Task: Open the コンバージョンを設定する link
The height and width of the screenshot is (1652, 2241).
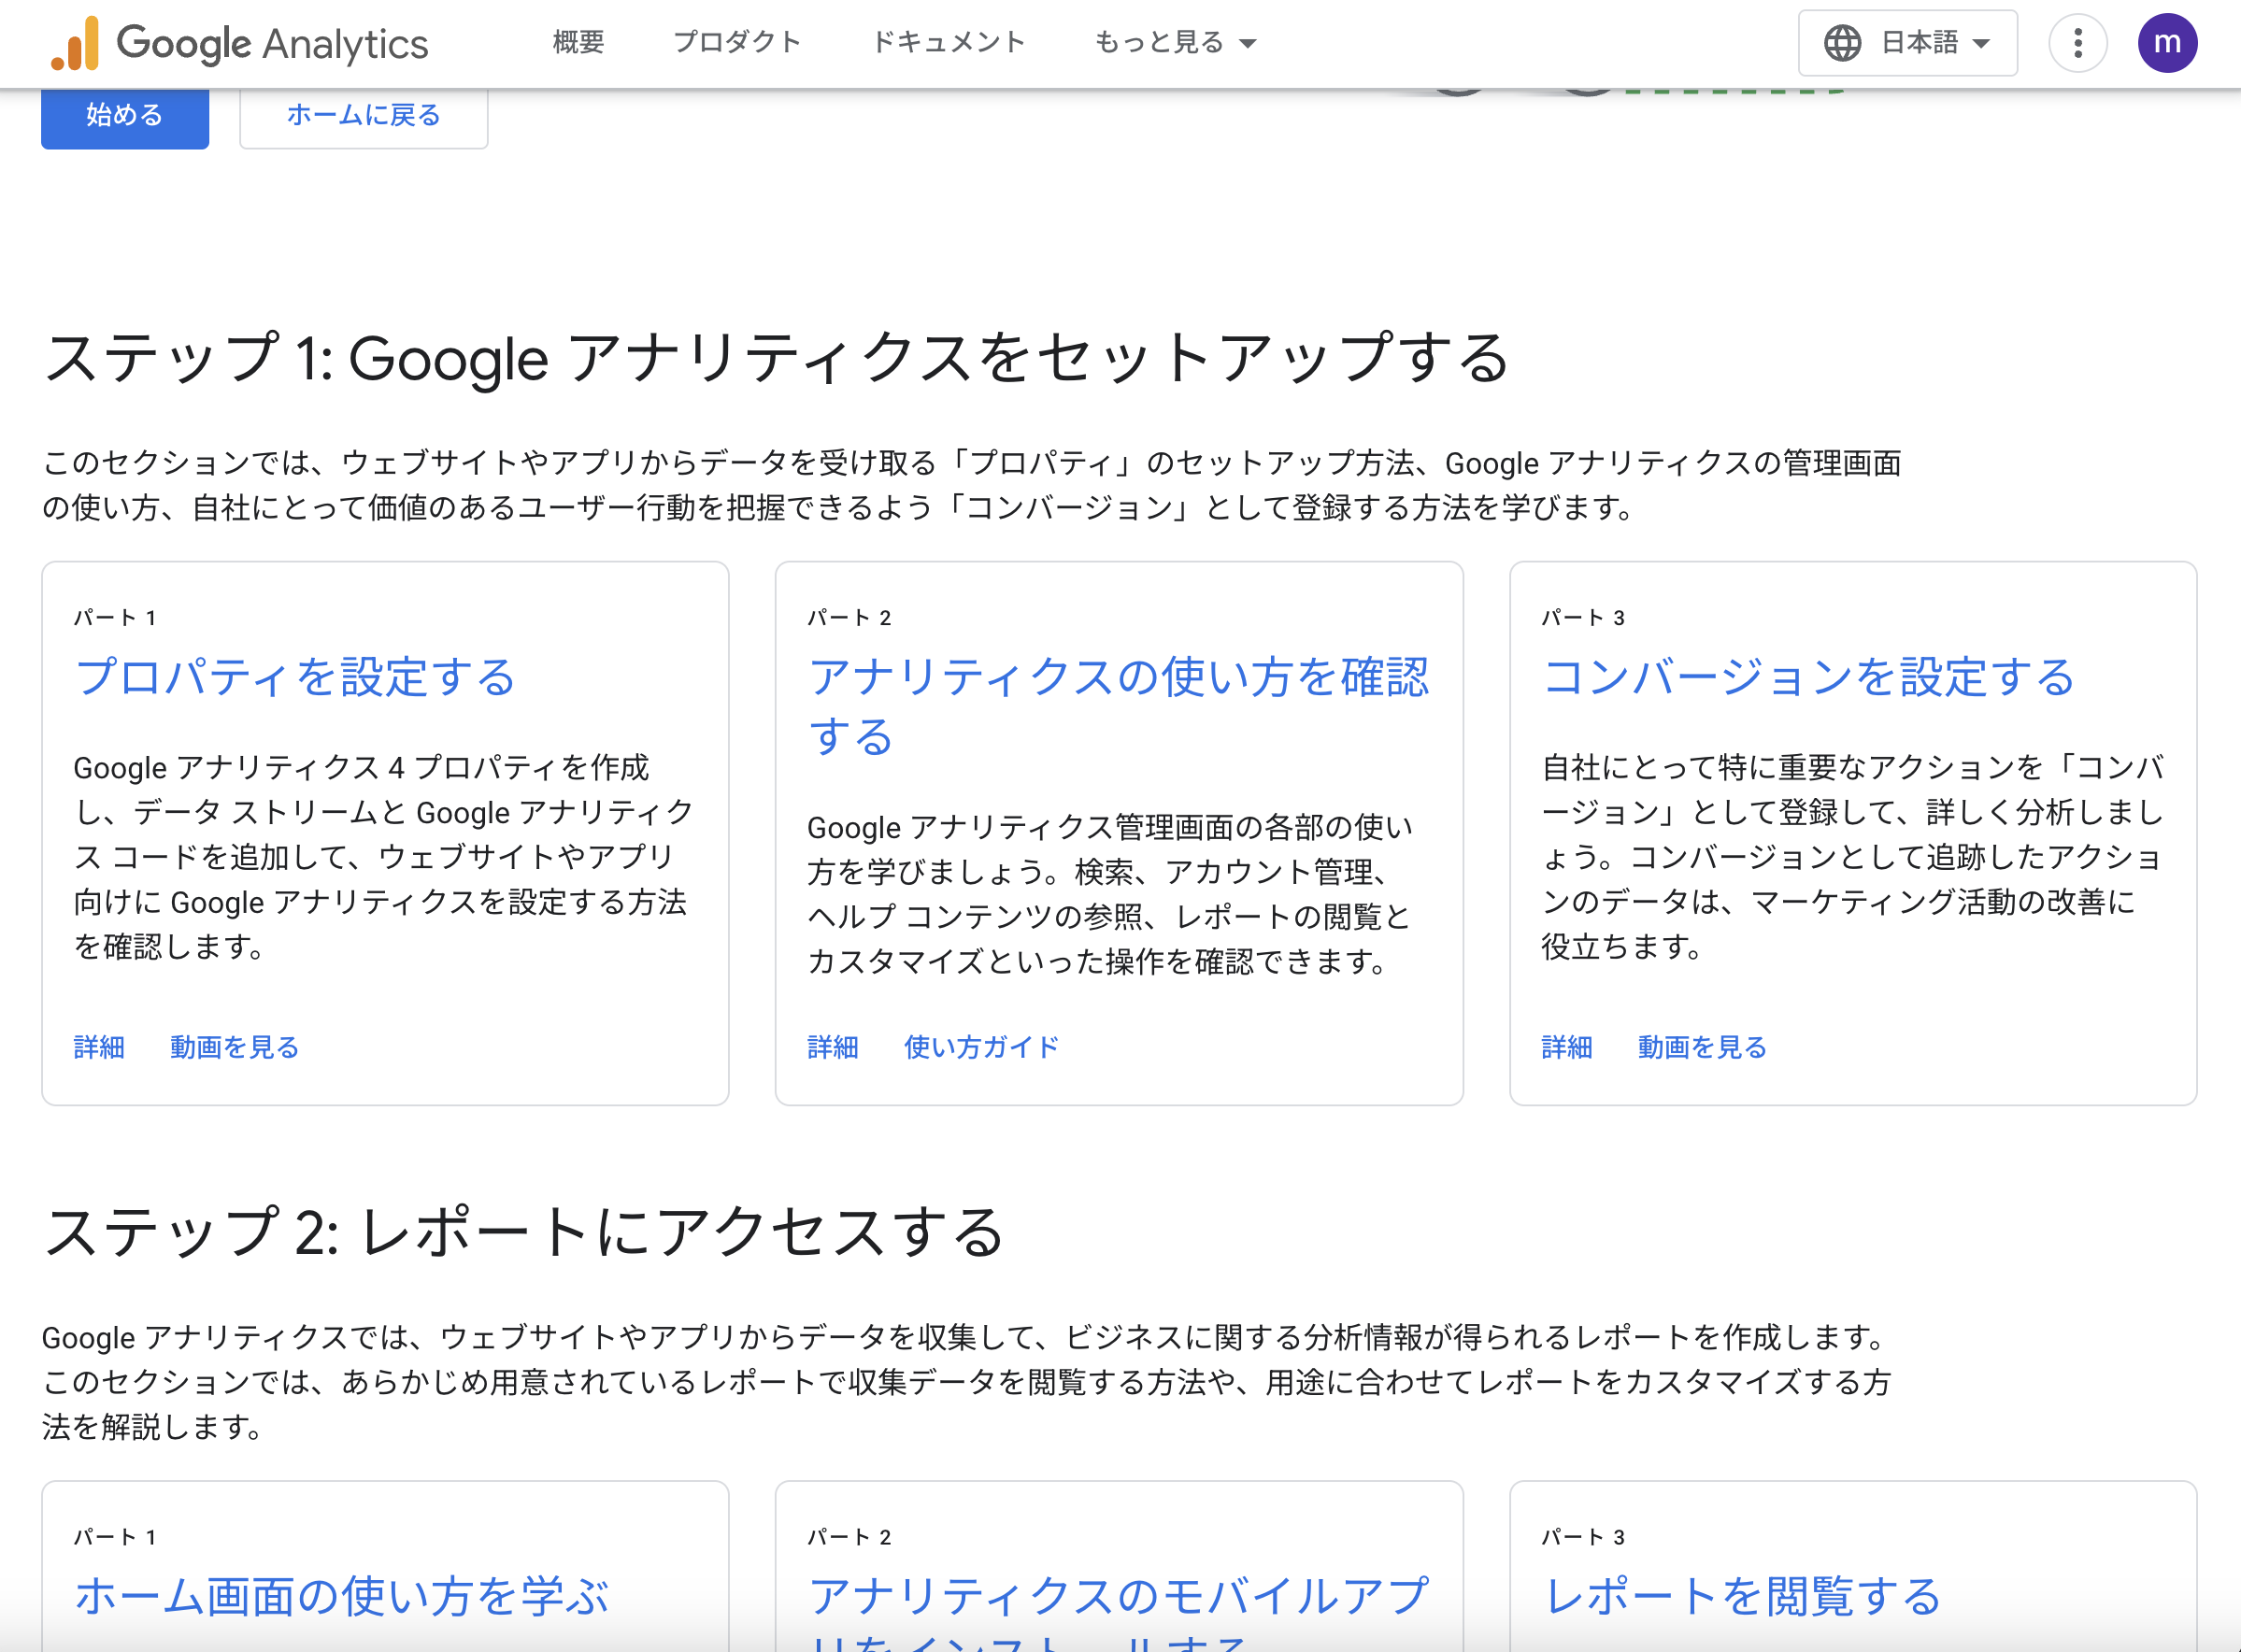Action: tap(1808, 677)
